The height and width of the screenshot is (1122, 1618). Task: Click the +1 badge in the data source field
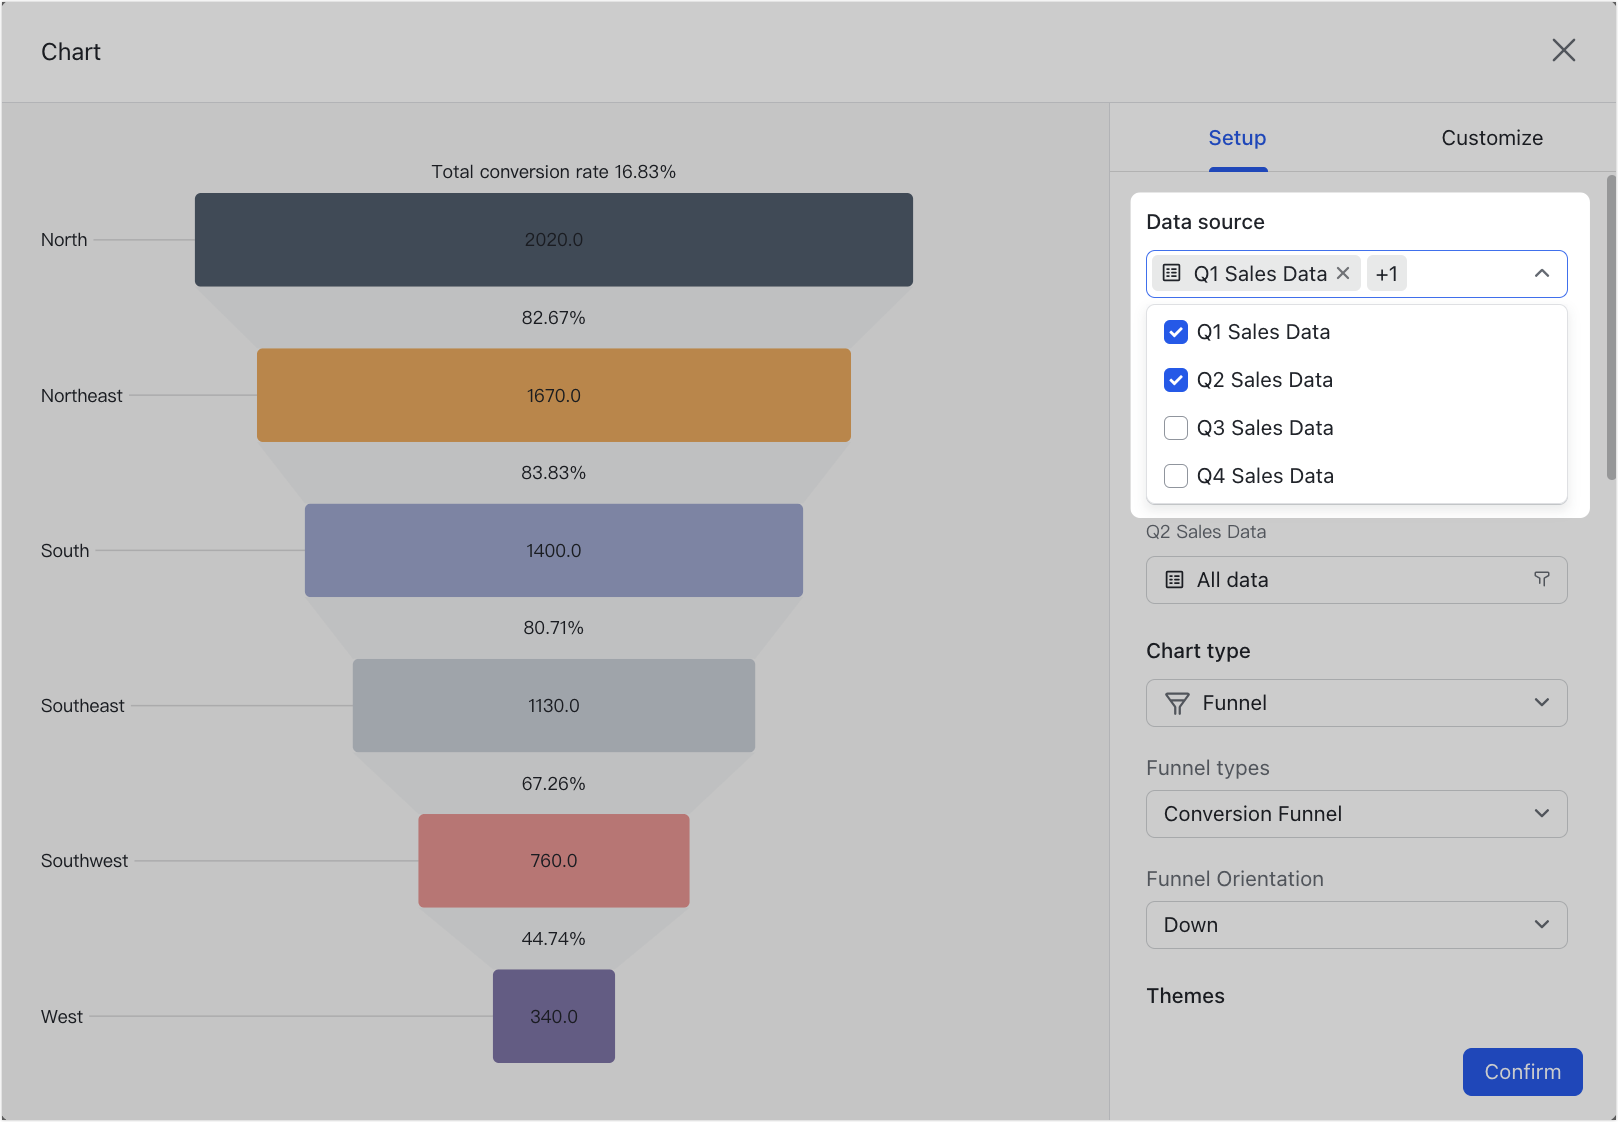[x=1387, y=273]
